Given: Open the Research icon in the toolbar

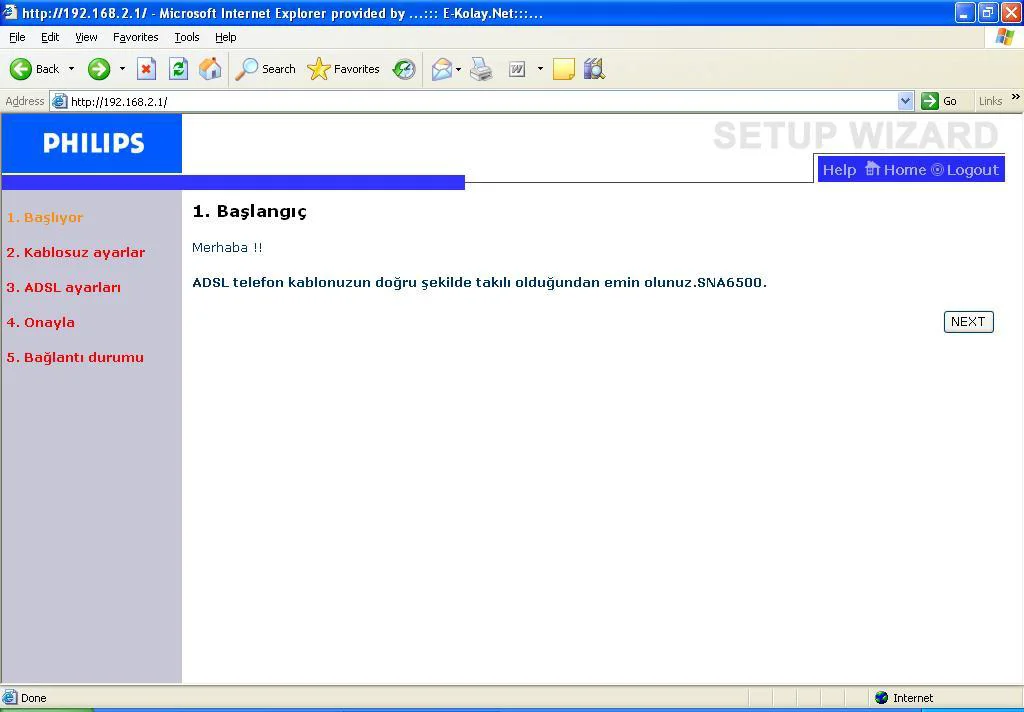Looking at the screenshot, I should click(x=594, y=69).
